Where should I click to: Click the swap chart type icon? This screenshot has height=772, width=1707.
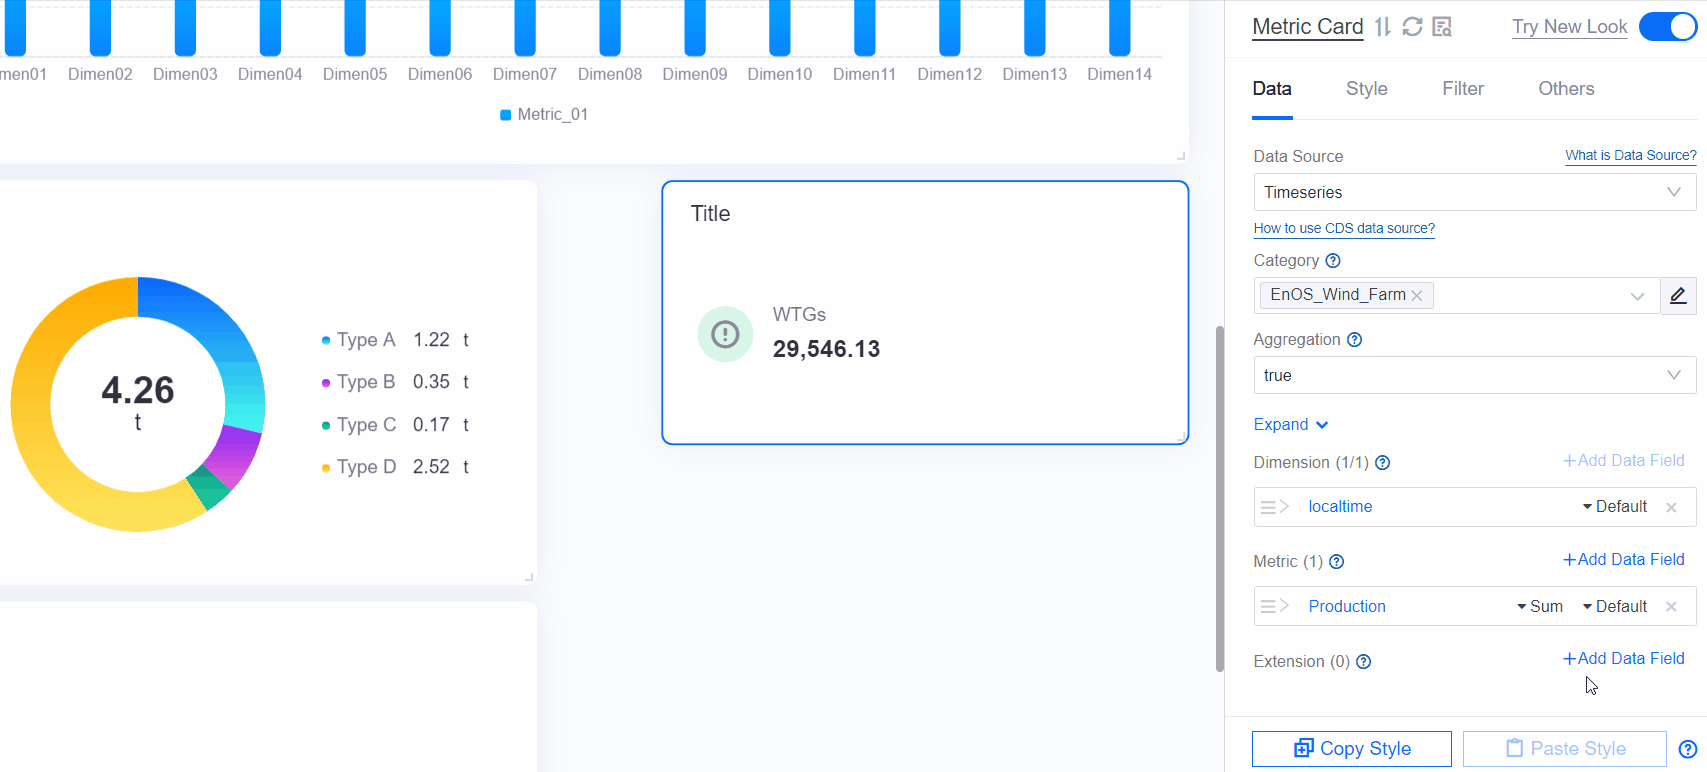click(x=1382, y=27)
